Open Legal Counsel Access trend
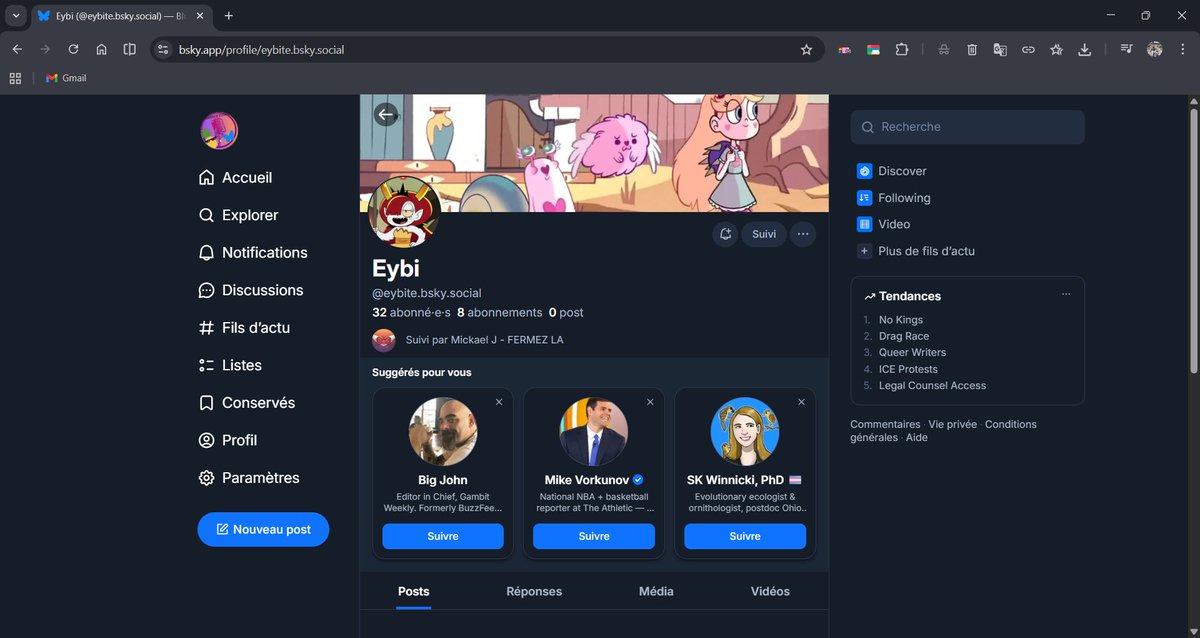1200x638 pixels. pos(932,385)
